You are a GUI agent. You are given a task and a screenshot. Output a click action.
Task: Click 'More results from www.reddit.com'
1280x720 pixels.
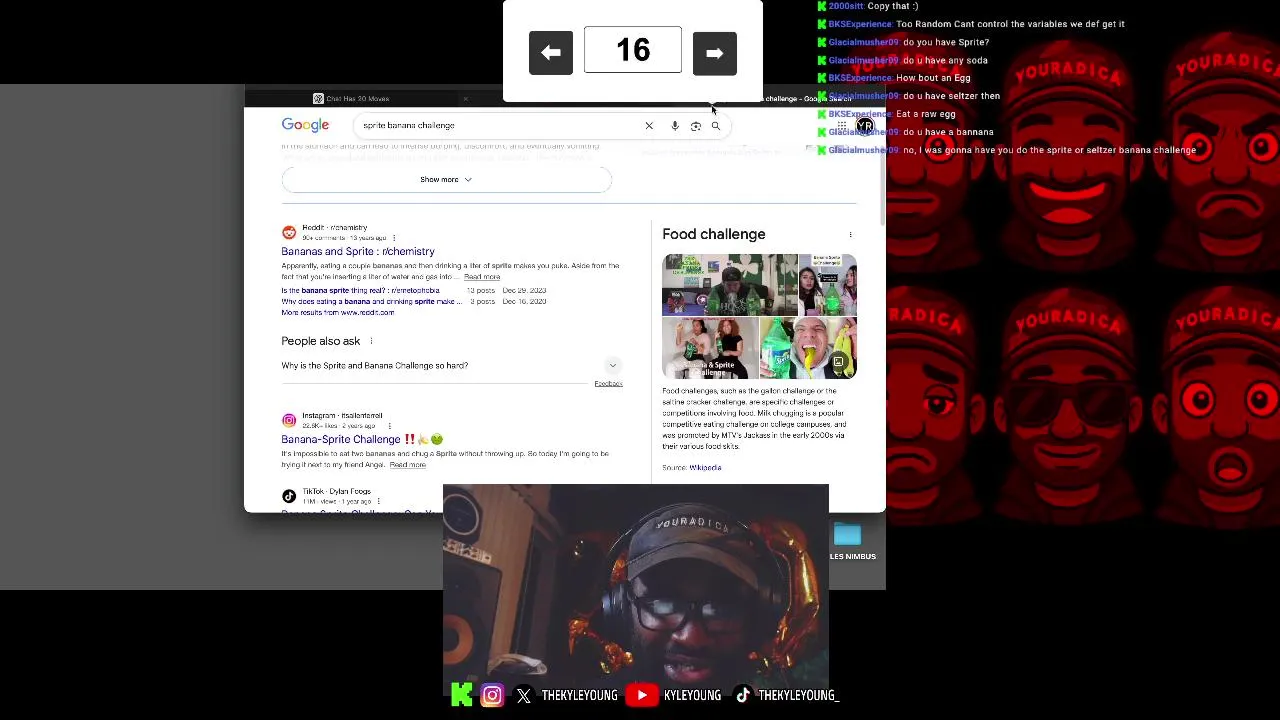click(x=338, y=312)
